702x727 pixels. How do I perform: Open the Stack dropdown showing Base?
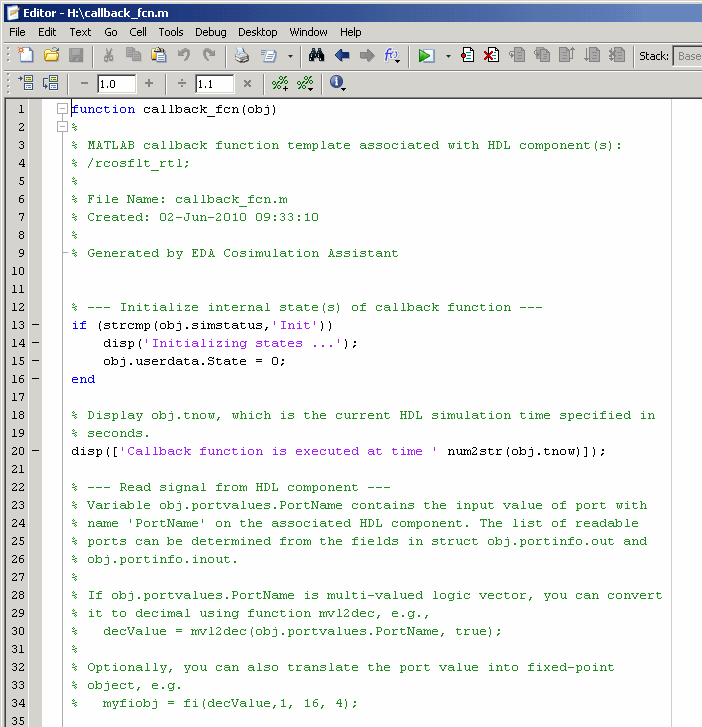688,56
